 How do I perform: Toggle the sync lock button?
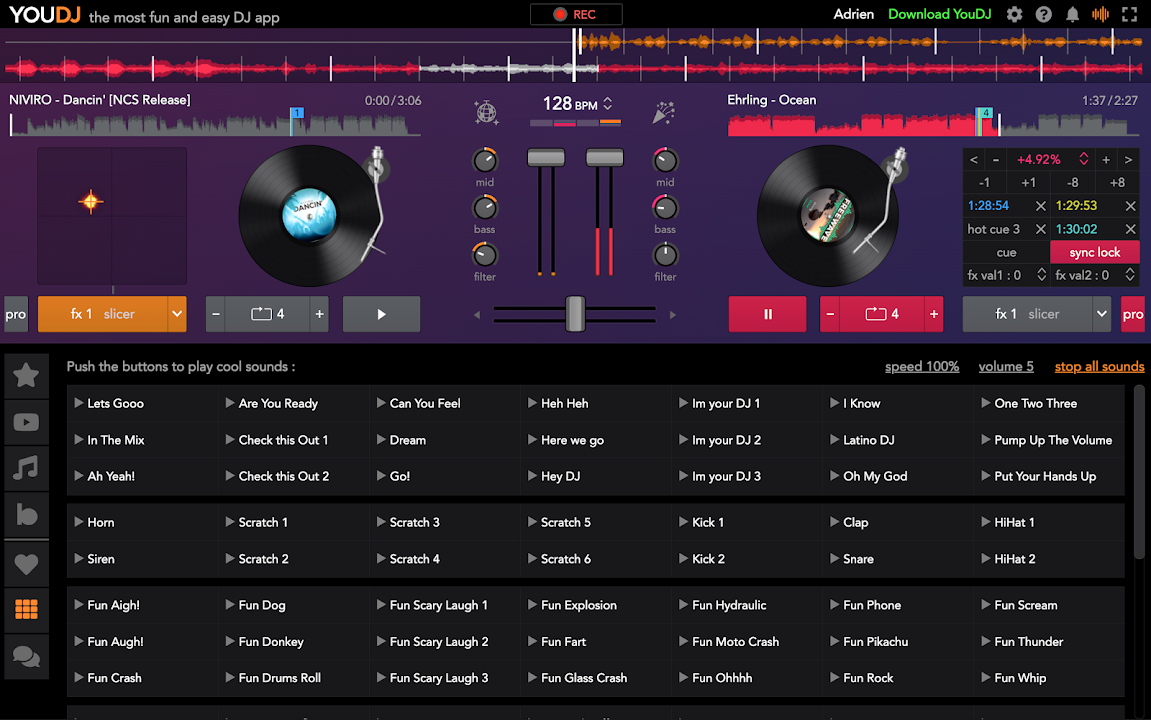[x=1094, y=252]
